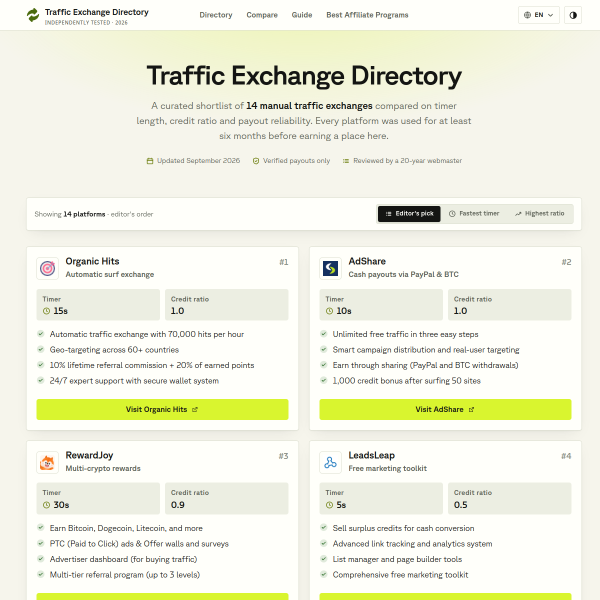Screen dimensions: 600x600
Task: Click the LeadsLeap logo icon
Action: (330, 462)
